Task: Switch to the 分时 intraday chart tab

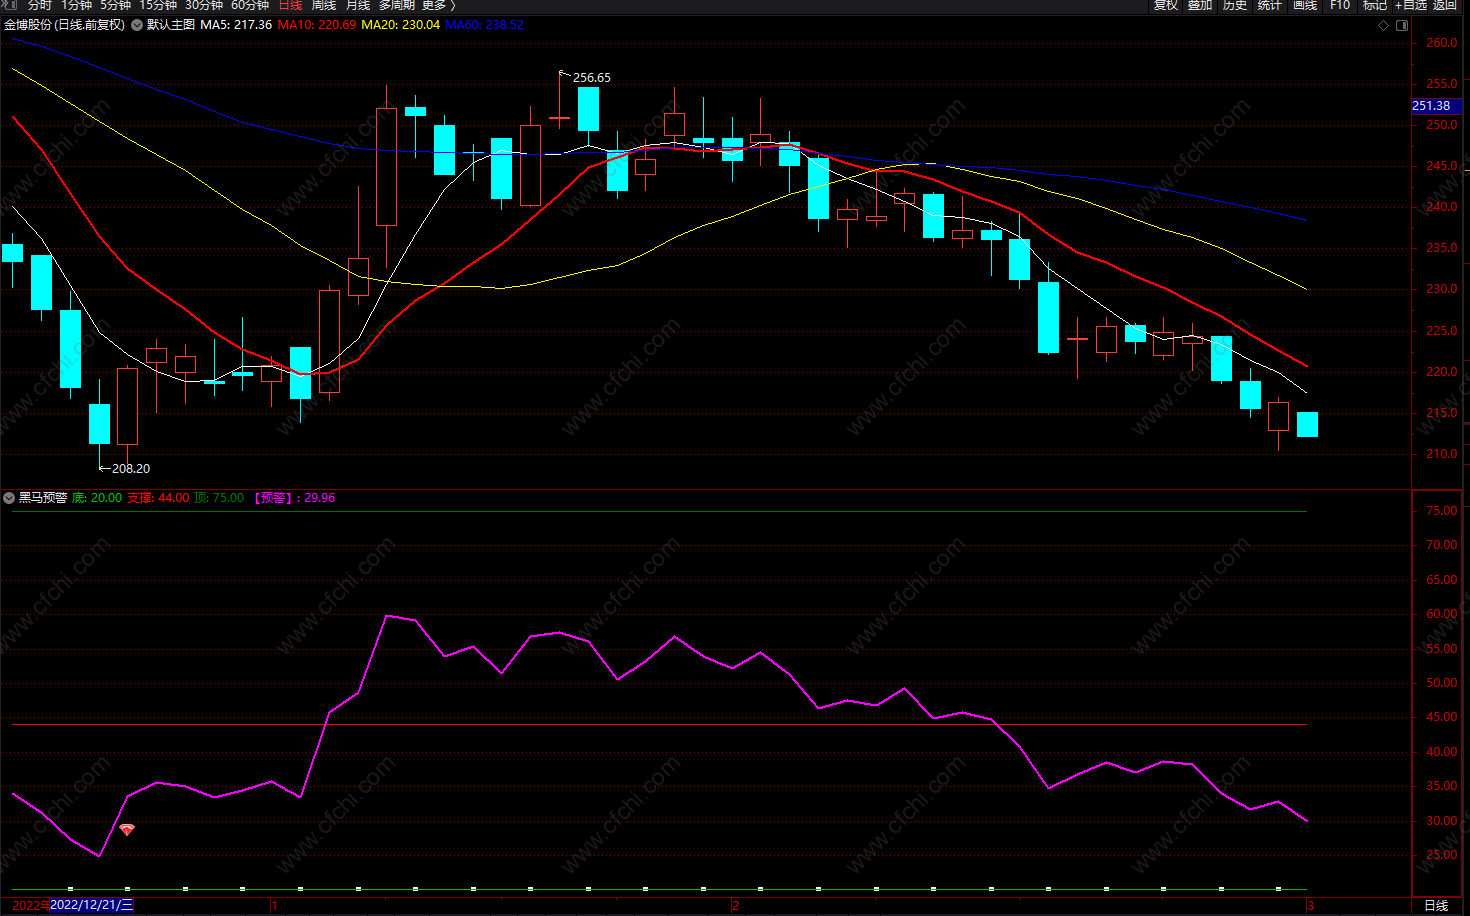Action: click(x=39, y=5)
